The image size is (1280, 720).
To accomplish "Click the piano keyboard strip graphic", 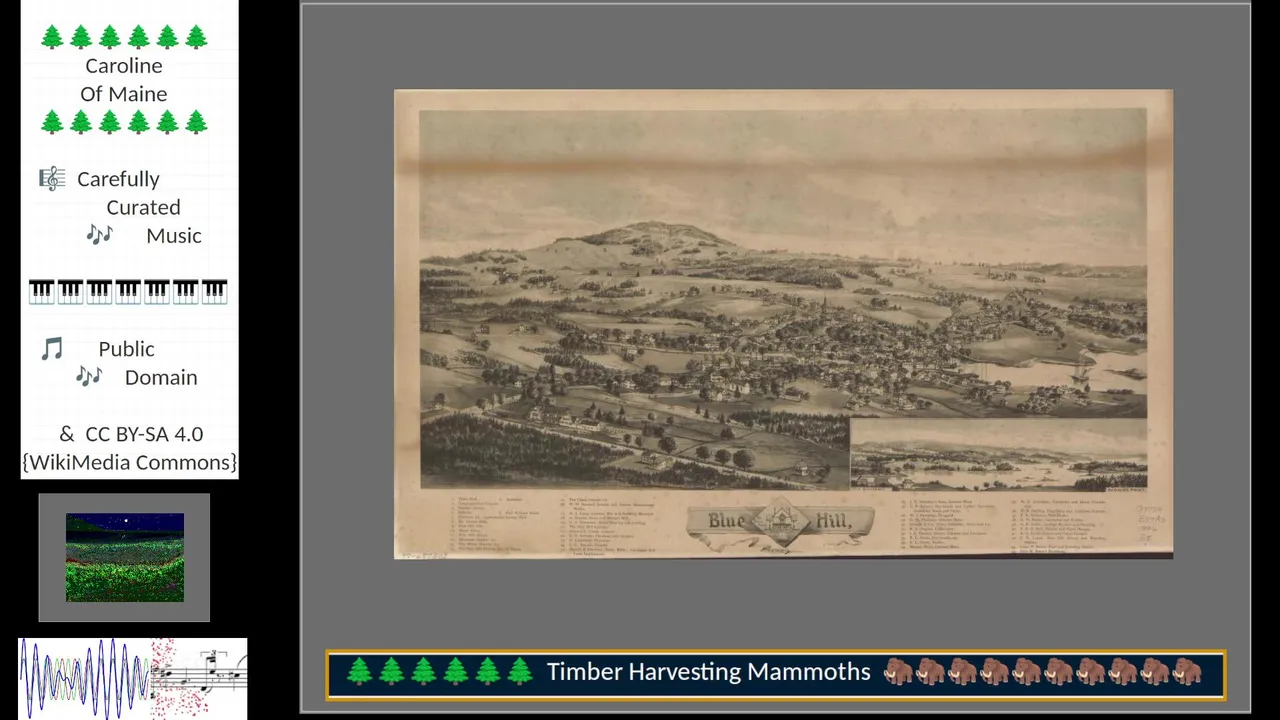I will (x=128, y=291).
